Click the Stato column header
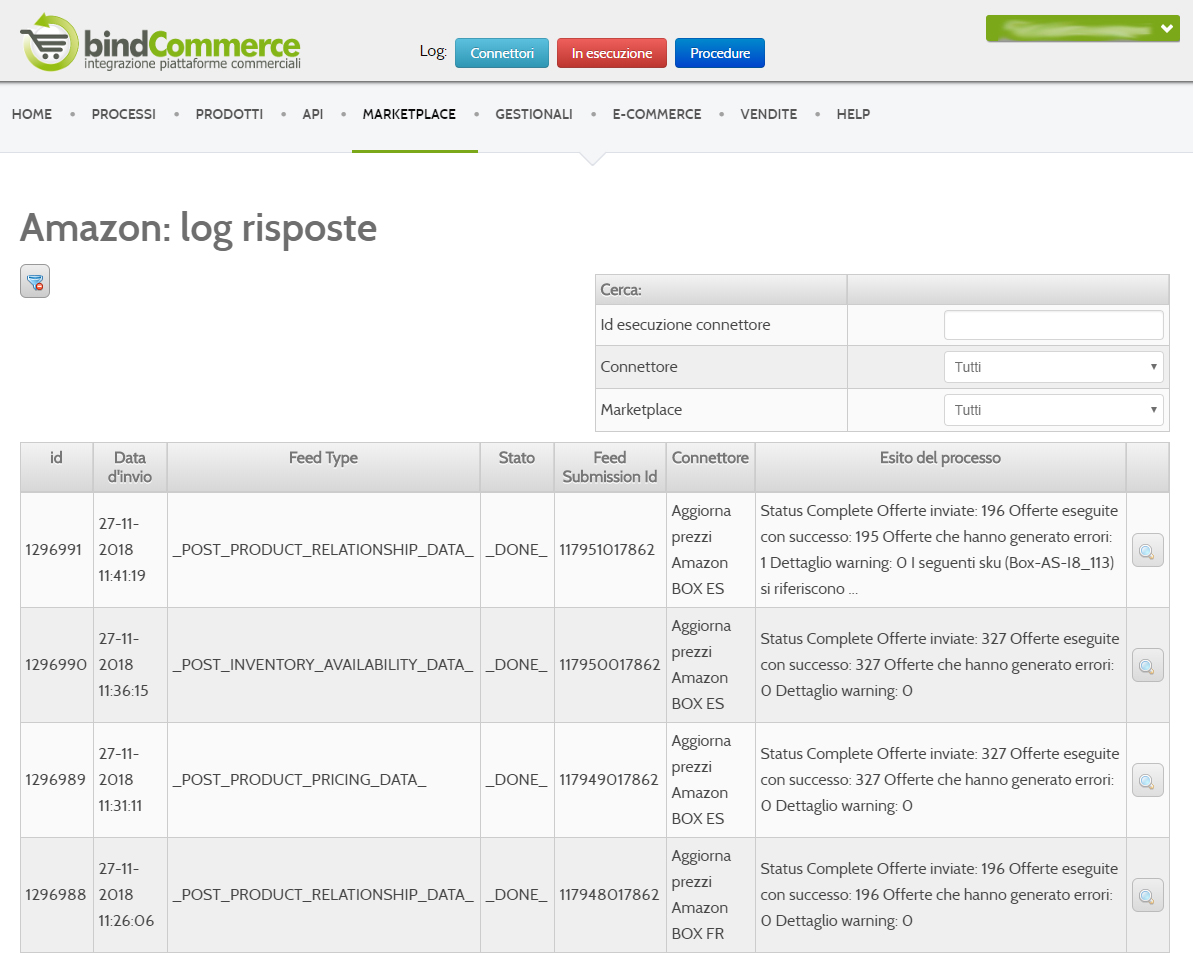 pos(517,467)
